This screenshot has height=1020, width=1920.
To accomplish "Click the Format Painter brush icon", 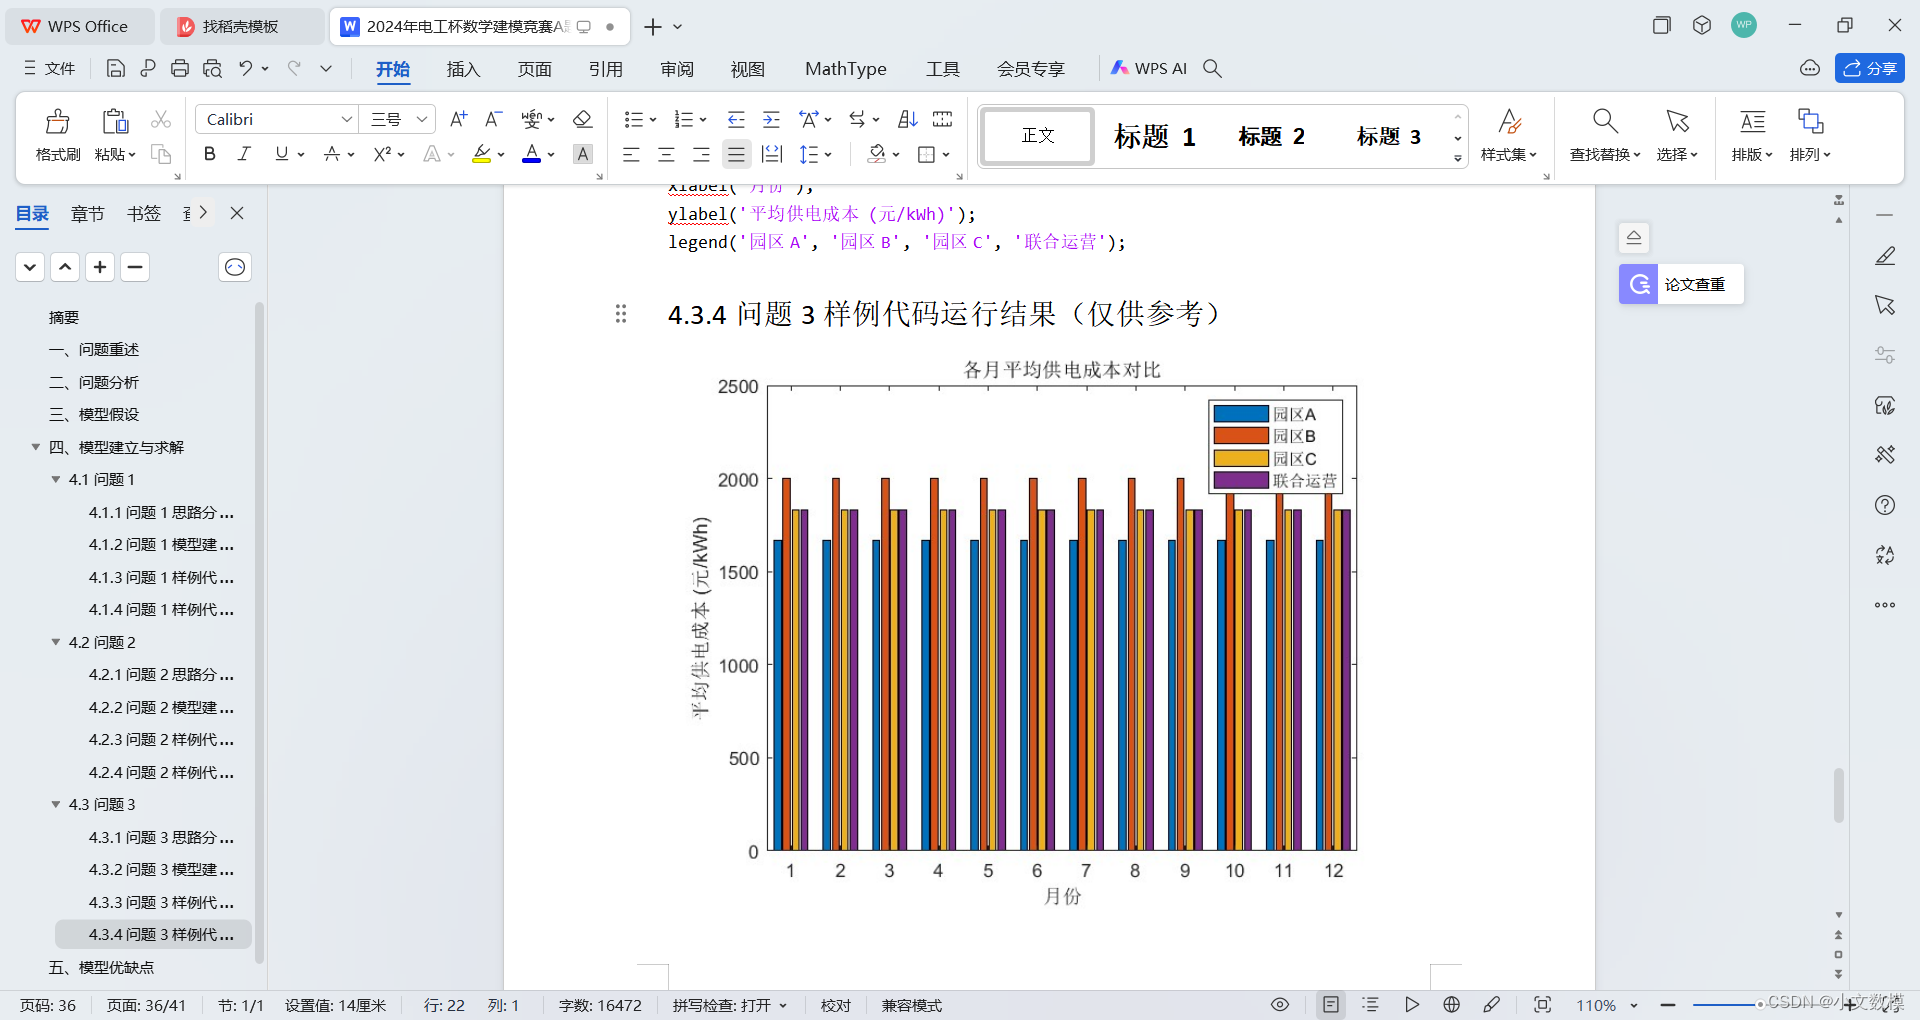I will (x=58, y=122).
